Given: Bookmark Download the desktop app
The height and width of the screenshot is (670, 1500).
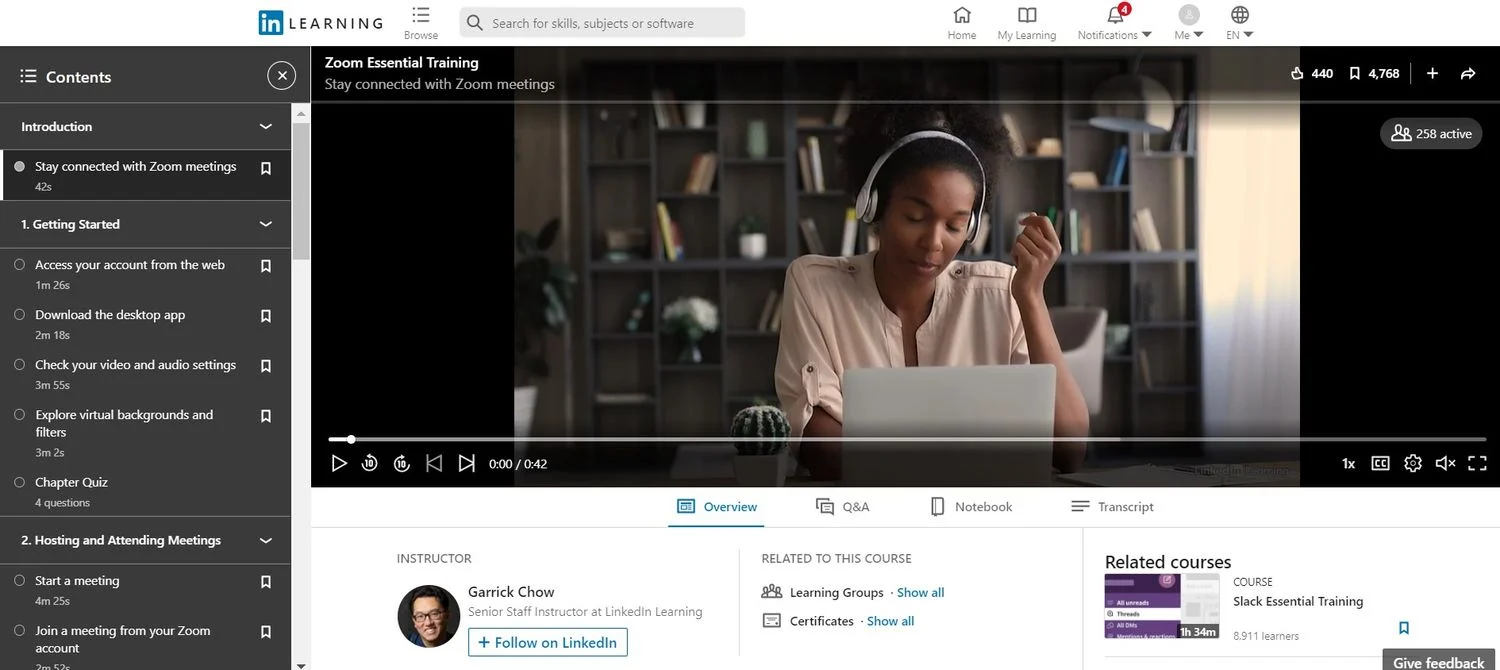Looking at the screenshot, I should pyautogui.click(x=266, y=316).
